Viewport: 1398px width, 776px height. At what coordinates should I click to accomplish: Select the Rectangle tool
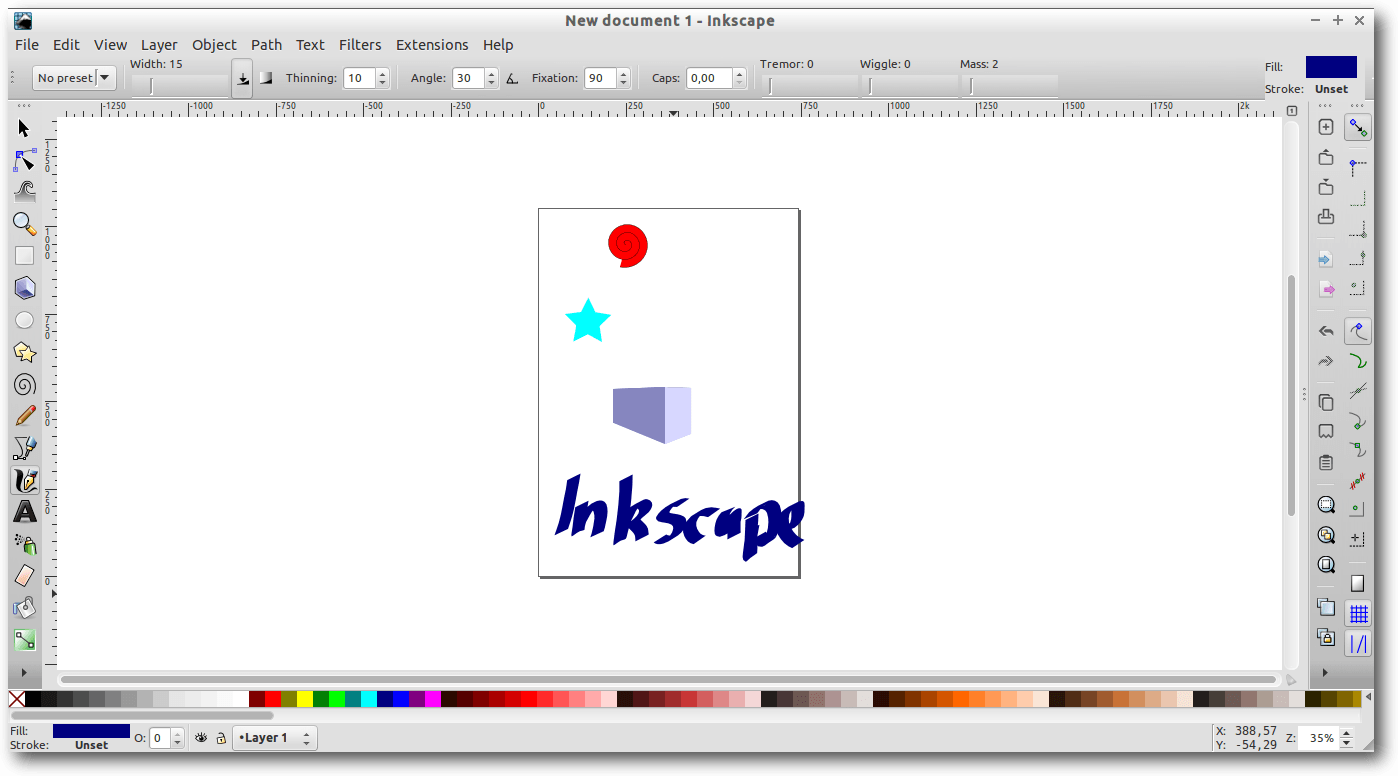pyautogui.click(x=25, y=256)
